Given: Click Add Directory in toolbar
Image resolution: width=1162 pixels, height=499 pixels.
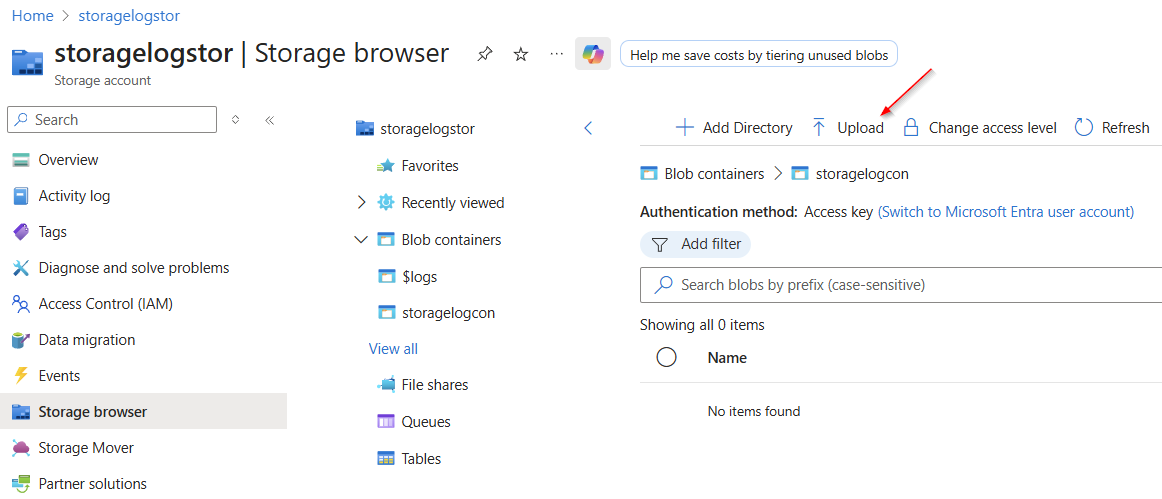Looking at the screenshot, I should click(734, 128).
